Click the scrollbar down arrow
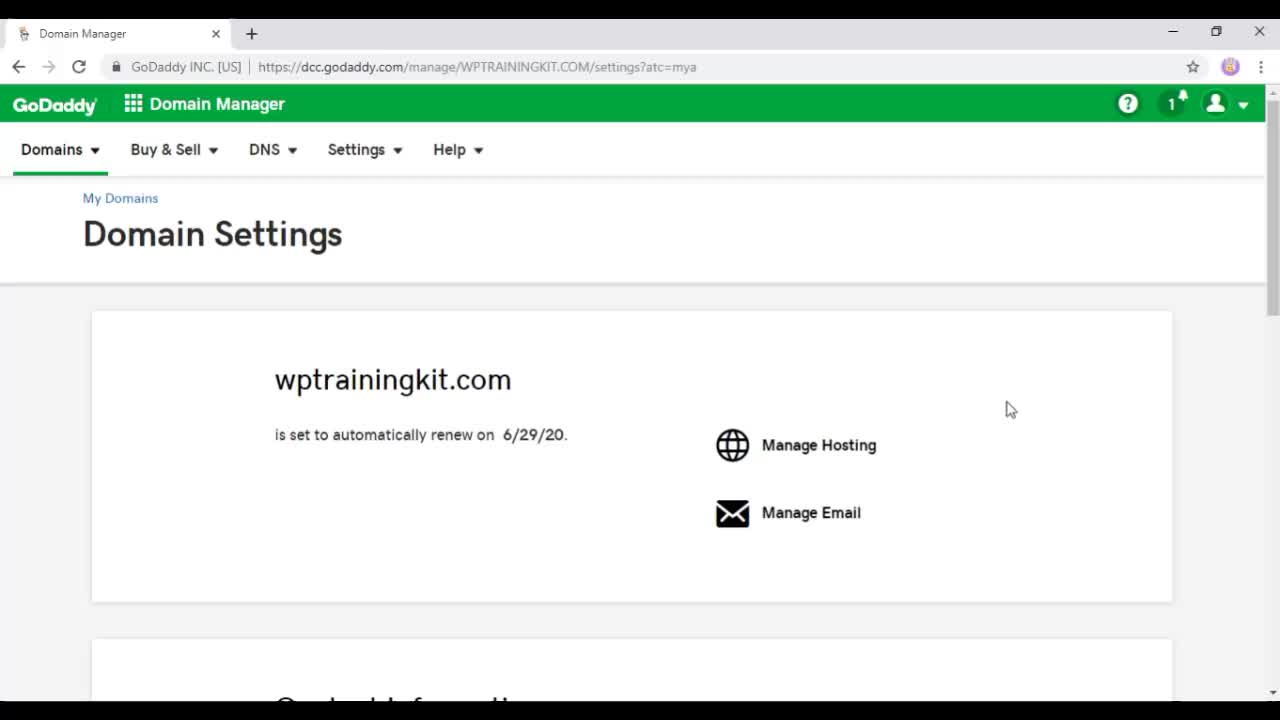The height and width of the screenshot is (720, 1280). tap(1272, 692)
